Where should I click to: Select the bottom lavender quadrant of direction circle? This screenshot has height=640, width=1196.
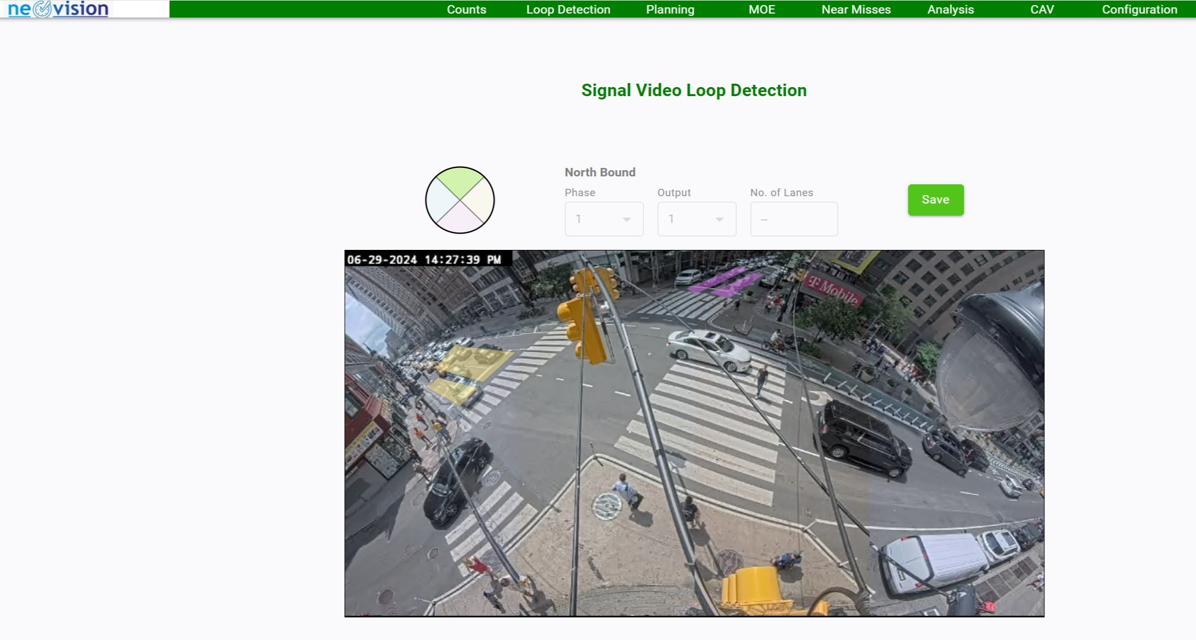[x=460, y=218]
